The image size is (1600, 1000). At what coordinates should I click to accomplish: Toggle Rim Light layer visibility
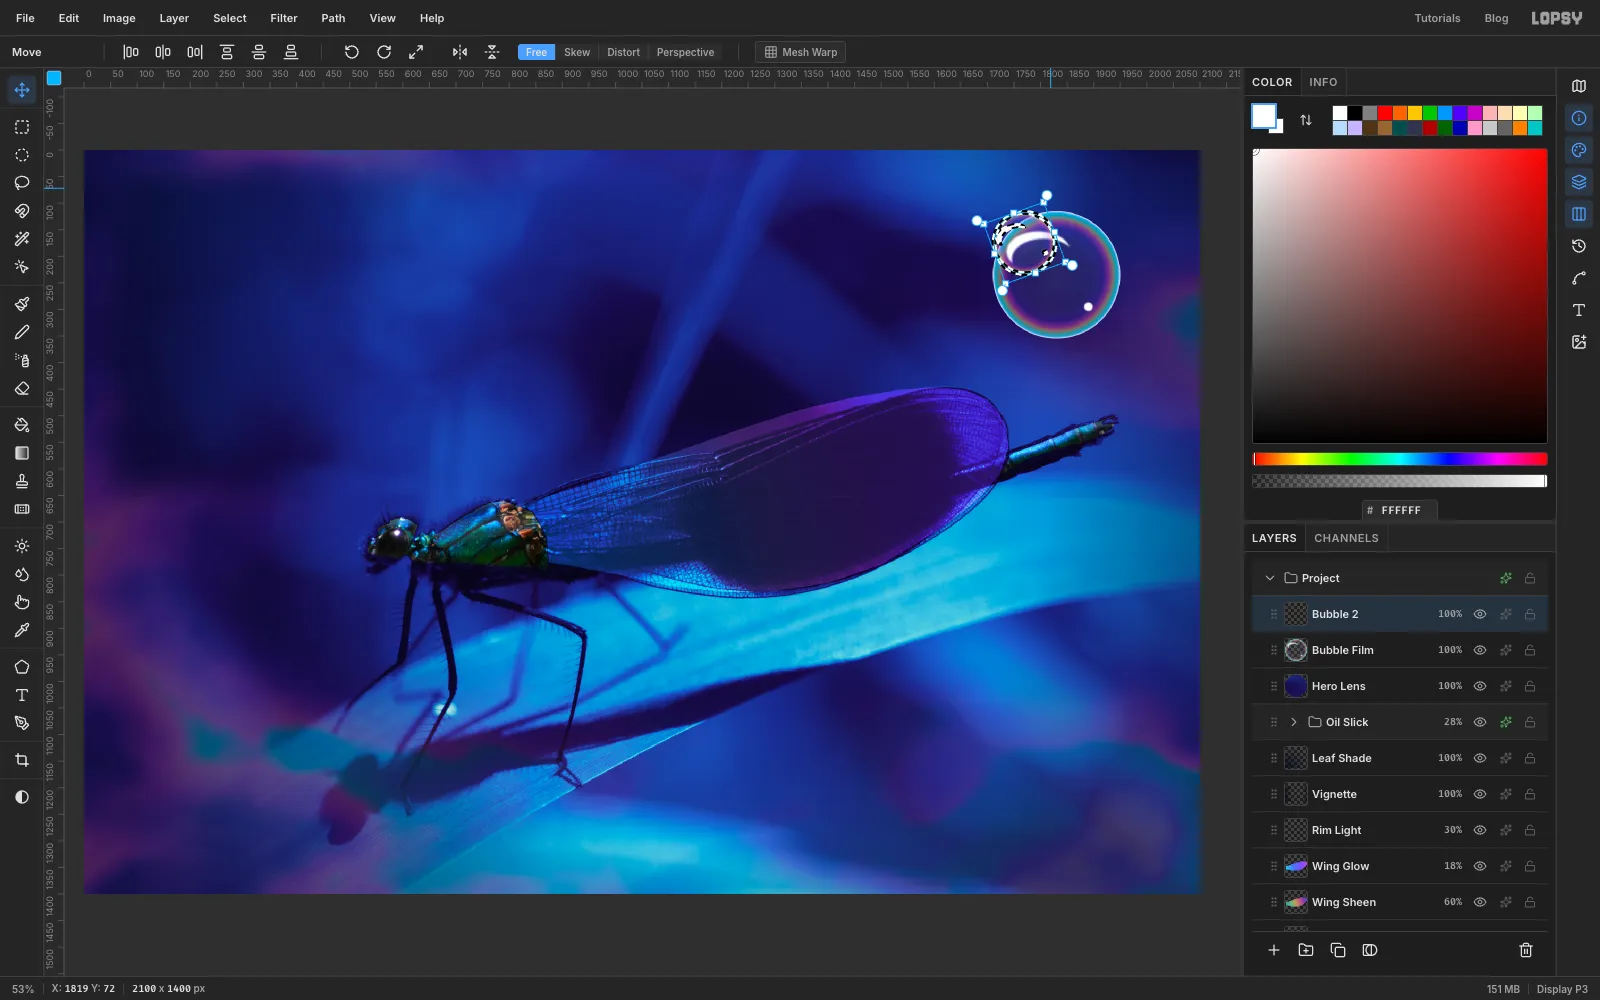point(1480,830)
